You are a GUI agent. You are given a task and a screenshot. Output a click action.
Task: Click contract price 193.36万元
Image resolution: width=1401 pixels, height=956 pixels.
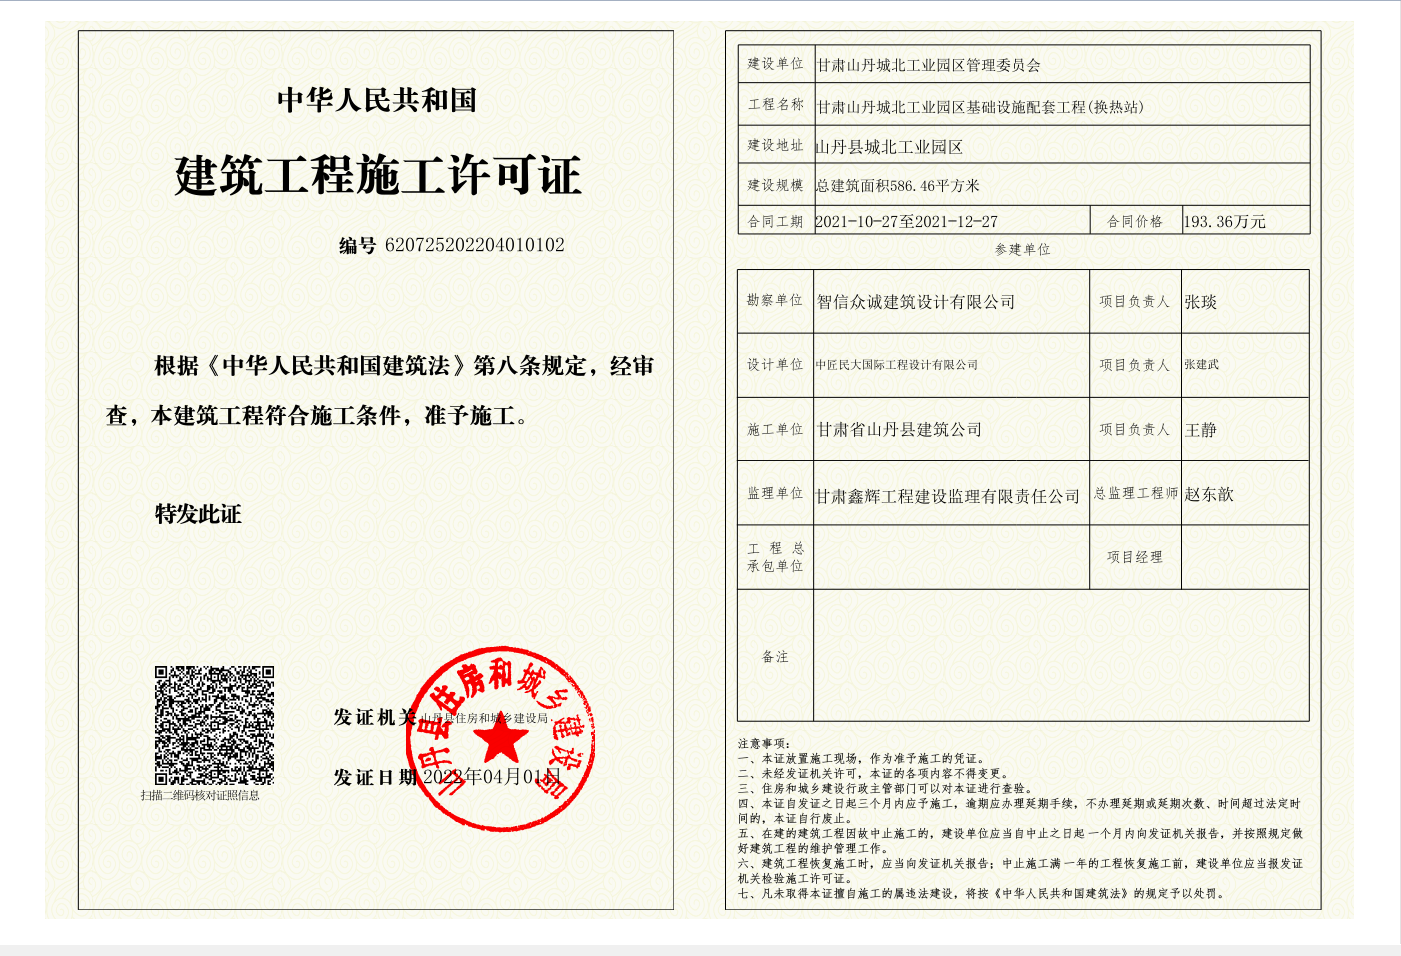[1224, 222]
